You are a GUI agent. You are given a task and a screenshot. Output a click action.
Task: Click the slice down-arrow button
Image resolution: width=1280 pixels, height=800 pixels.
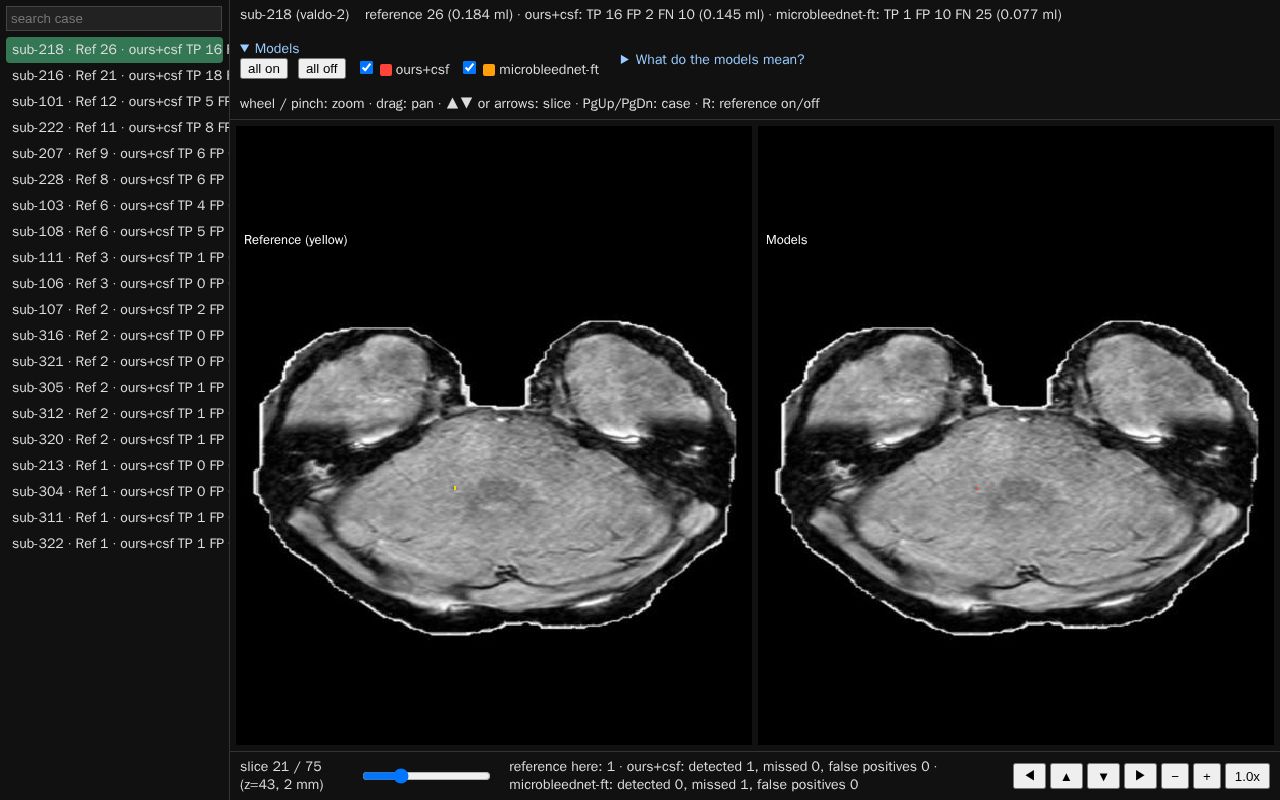pos(1103,776)
